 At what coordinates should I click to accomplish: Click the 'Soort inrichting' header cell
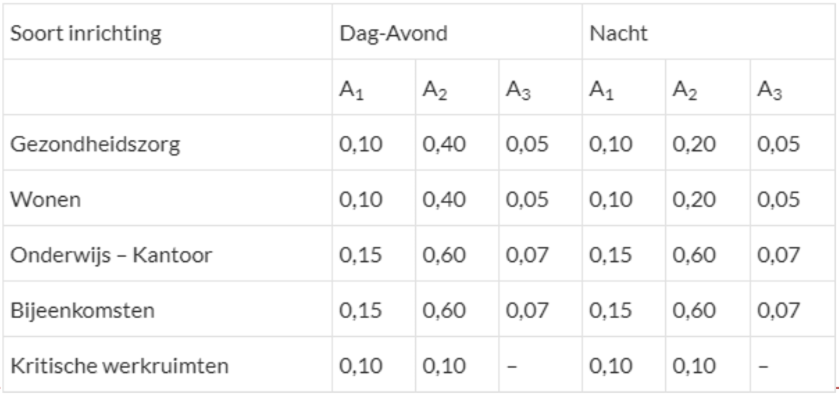point(167,32)
